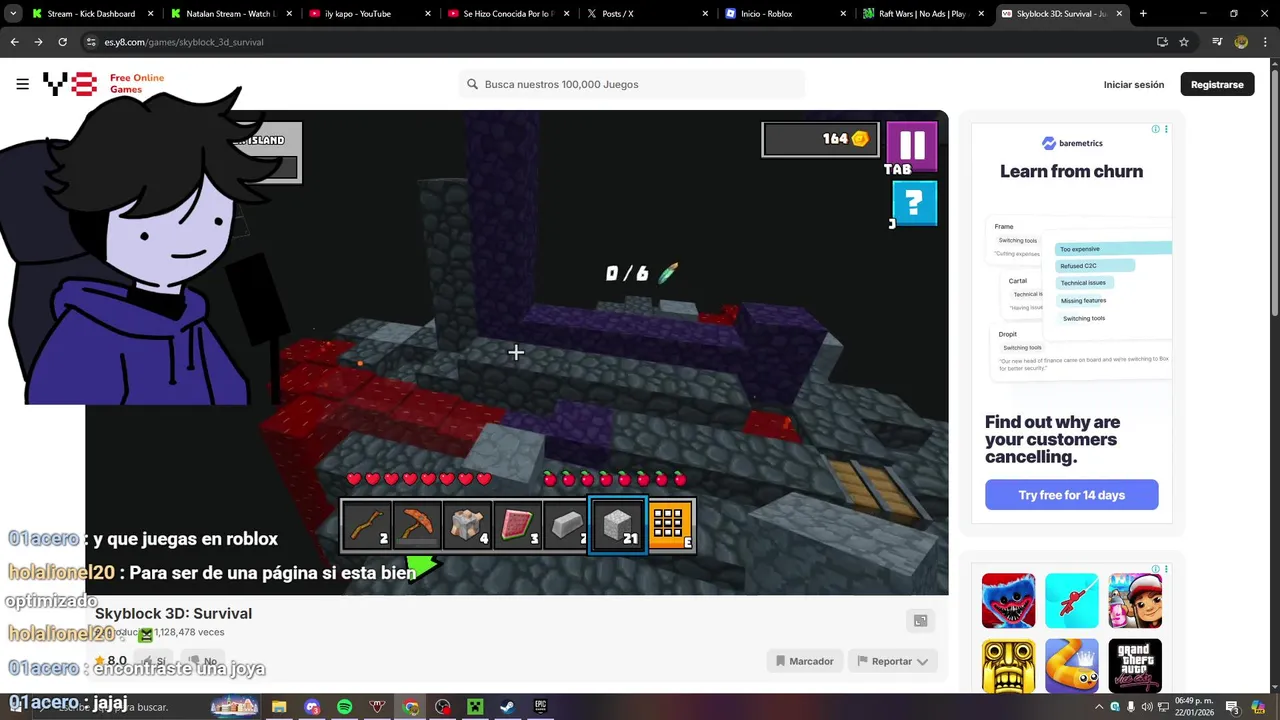Viewport: 1280px width, 720px height.
Task: Open the browser media control icon
Action: coord(1217,42)
